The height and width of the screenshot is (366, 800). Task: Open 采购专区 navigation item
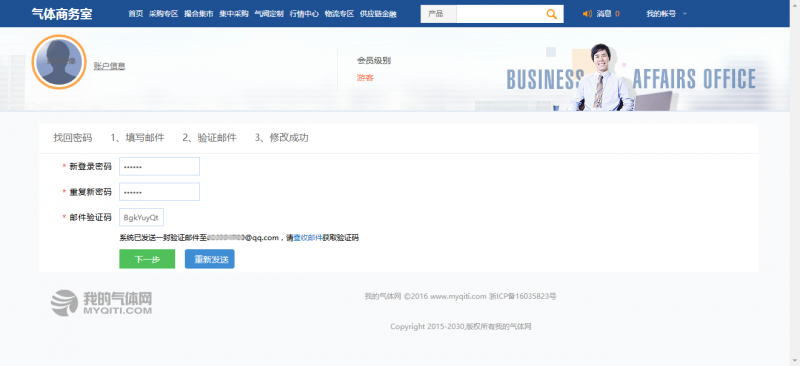[163, 14]
